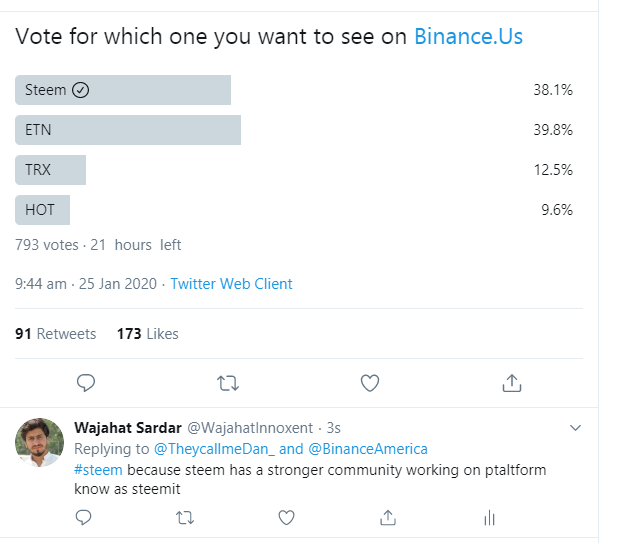This screenshot has height=543, width=622.
Task: View the 173 Likes list
Action: coord(148,334)
